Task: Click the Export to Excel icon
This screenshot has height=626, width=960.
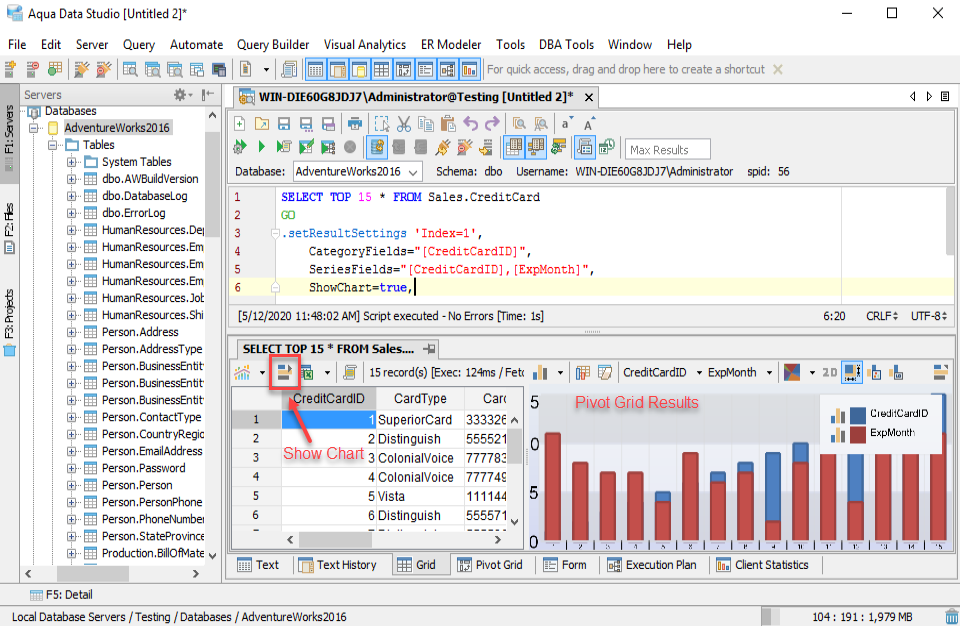Action: pyautogui.click(x=307, y=372)
